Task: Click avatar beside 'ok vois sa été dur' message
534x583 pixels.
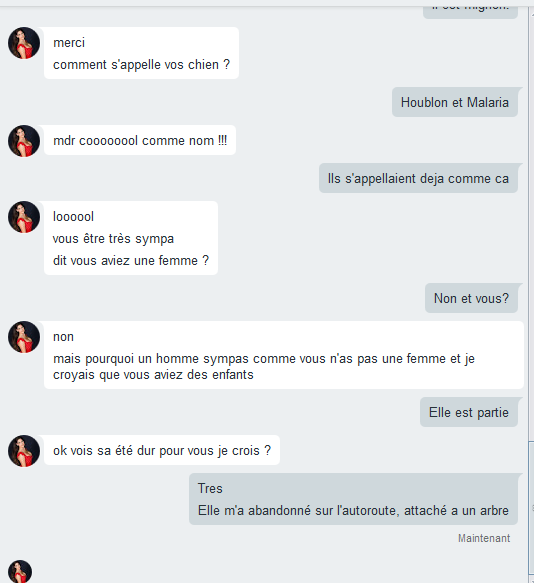Action: [24, 451]
